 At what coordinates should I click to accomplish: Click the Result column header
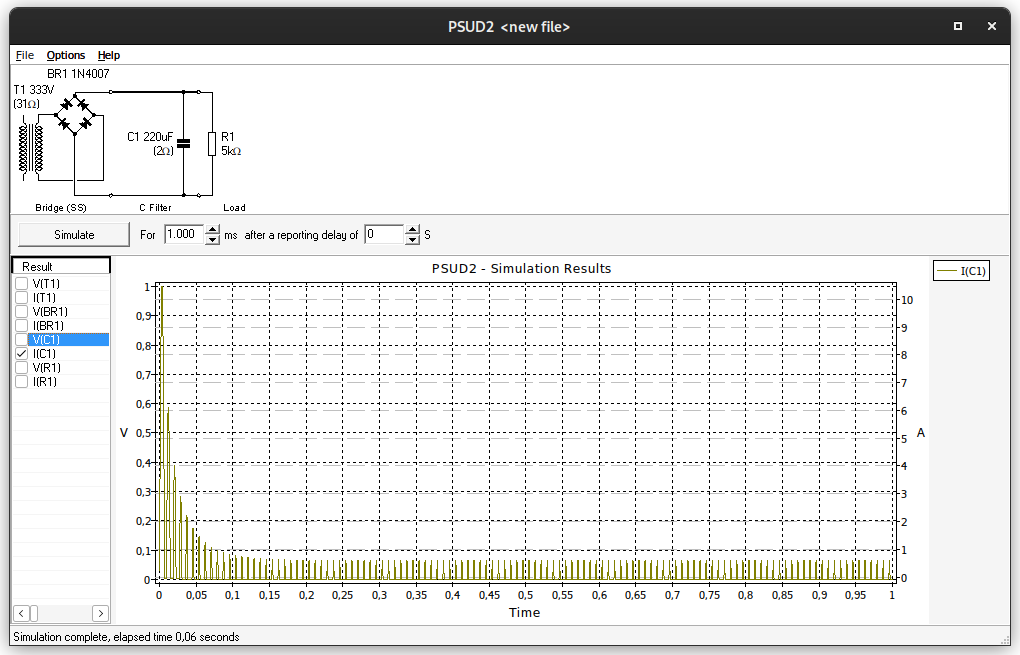point(61,266)
